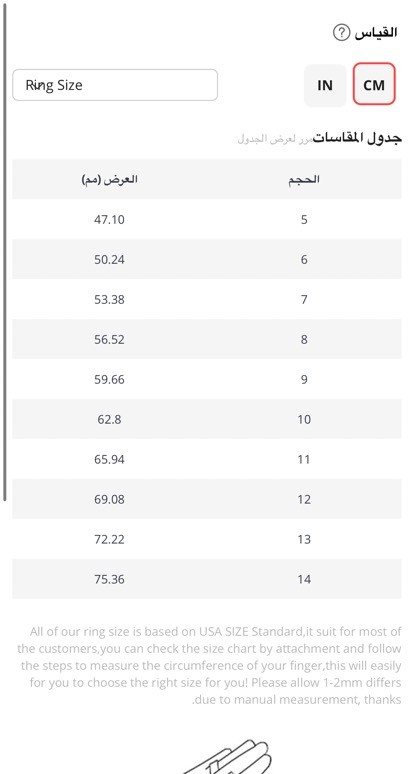This screenshot has width=414, height=774.
Task: Choose the size 10 row
Action: [207, 419]
